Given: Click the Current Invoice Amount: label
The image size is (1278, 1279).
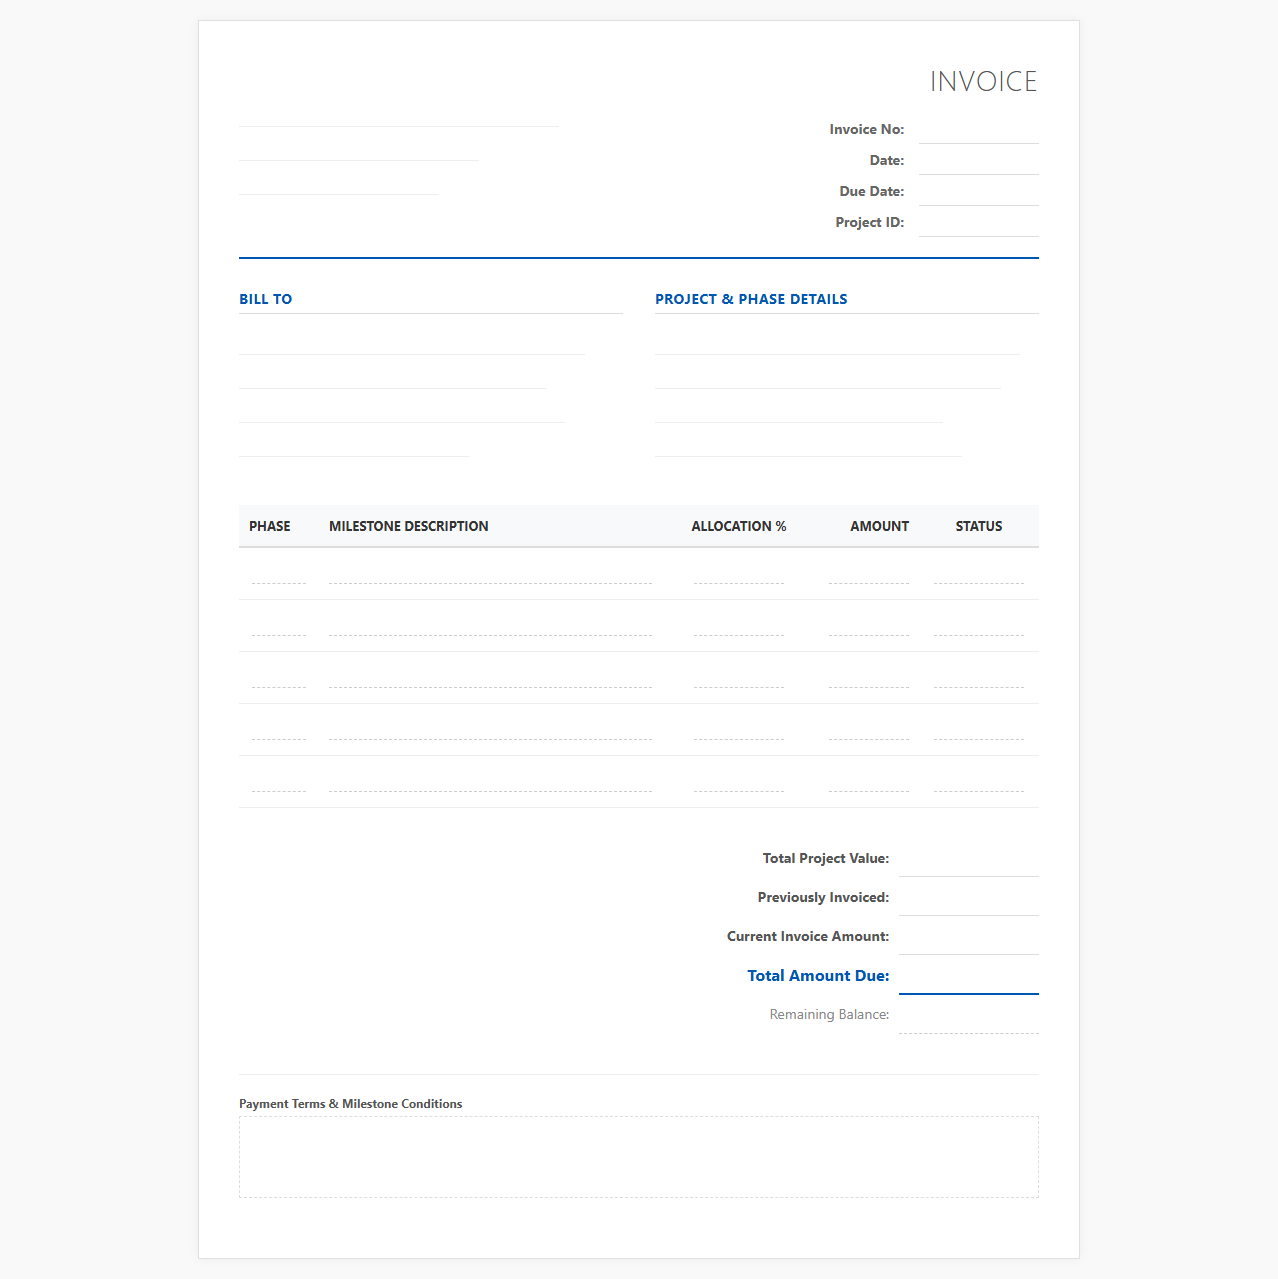Looking at the screenshot, I should [x=808, y=936].
